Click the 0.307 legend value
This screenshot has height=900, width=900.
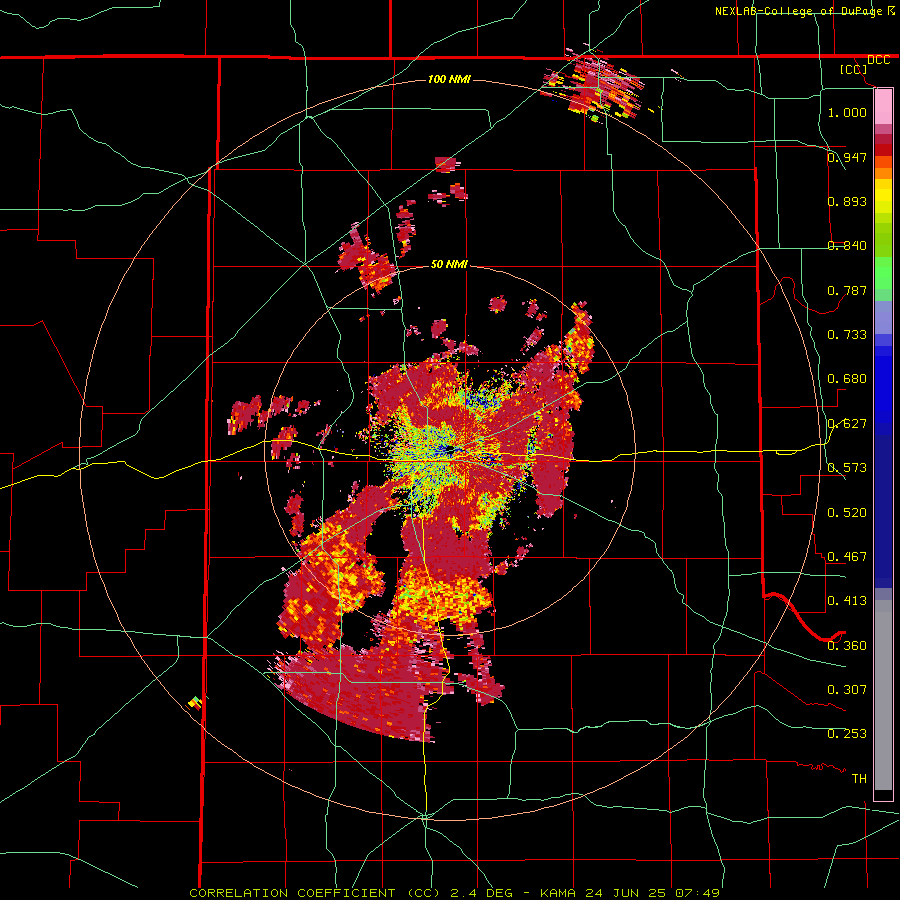tap(847, 689)
